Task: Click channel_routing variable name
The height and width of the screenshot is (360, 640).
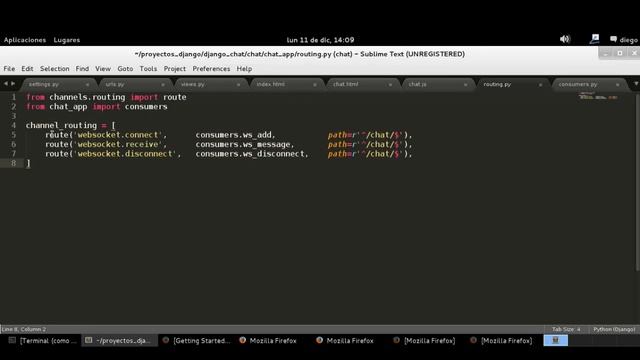Action: pos(61,125)
